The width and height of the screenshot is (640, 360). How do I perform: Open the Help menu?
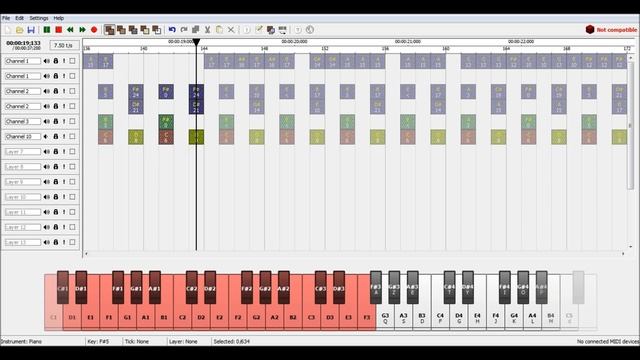pos(58,18)
